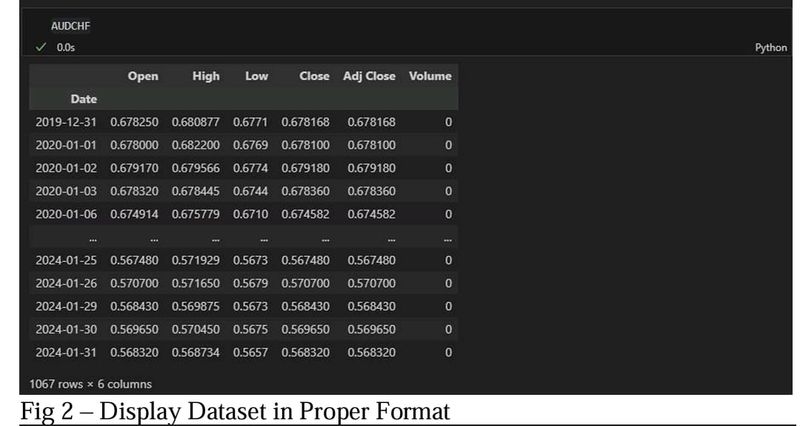Click the Open value 0.679170
Viewport: 800px width, 426px height.
coord(134,168)
